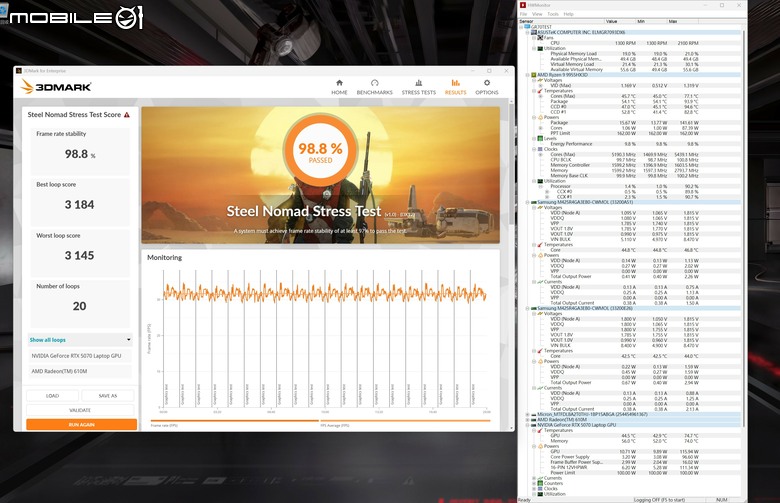Click the HWMonitor title bar app icon
Viewport: 780px width, 503px height.
(523, 5)
